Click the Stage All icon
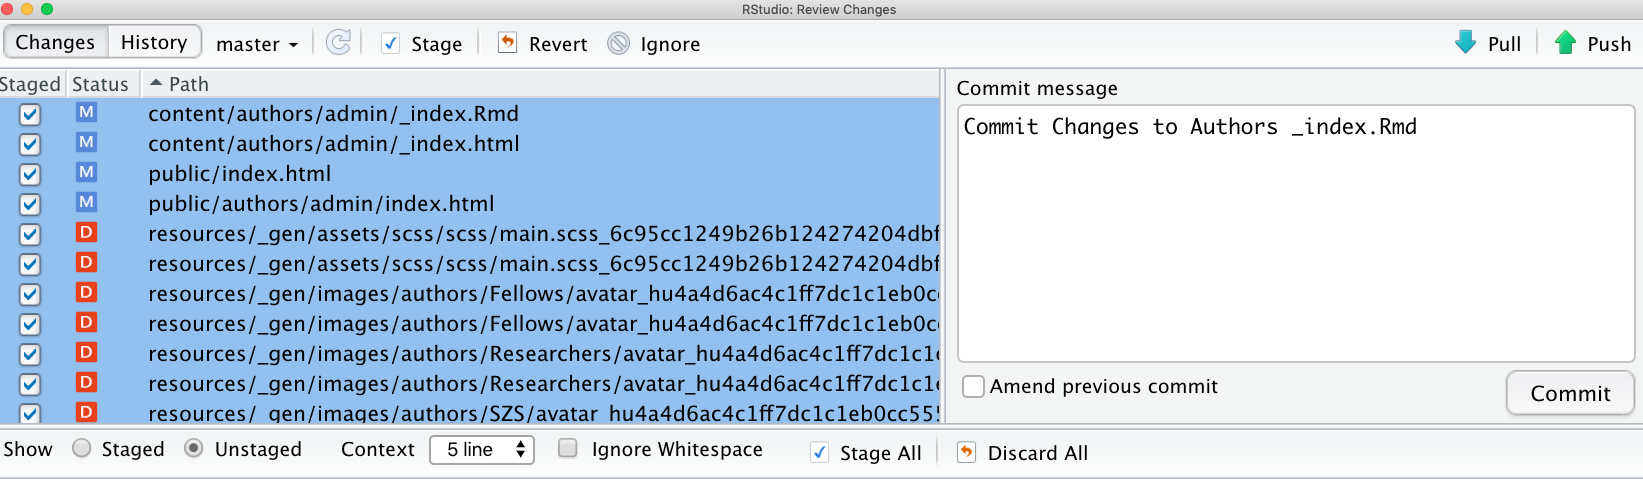Screen dimensions: 1643x481 point(819,452)
